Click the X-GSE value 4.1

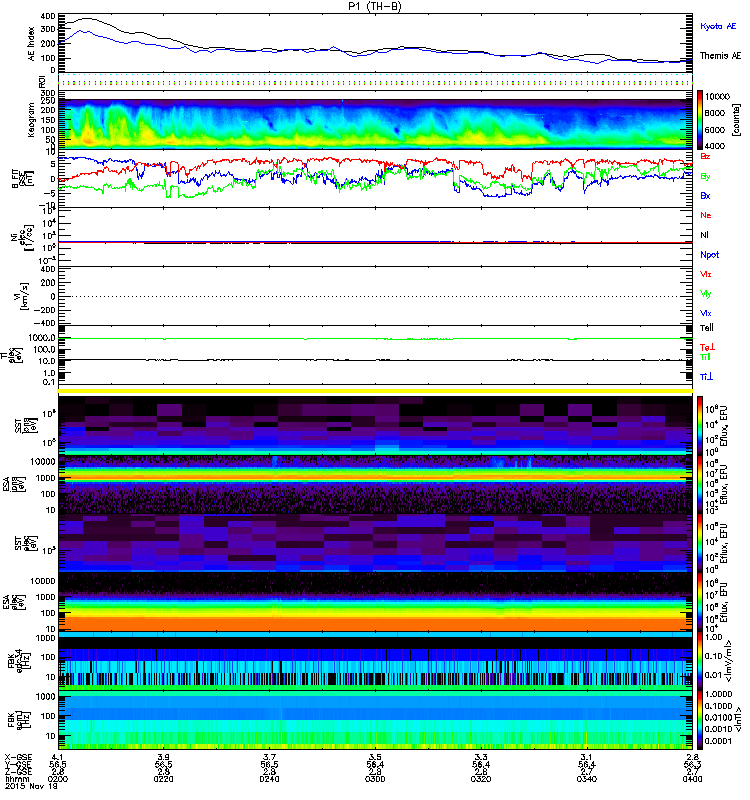[x=58, y=757]
